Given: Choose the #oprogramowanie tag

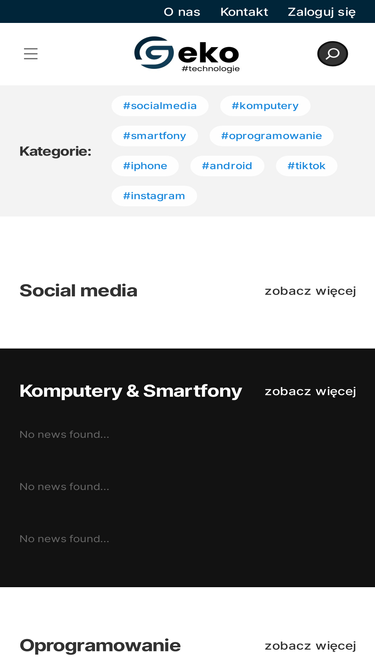Looking at the screenshot, I should click(272, 136).
